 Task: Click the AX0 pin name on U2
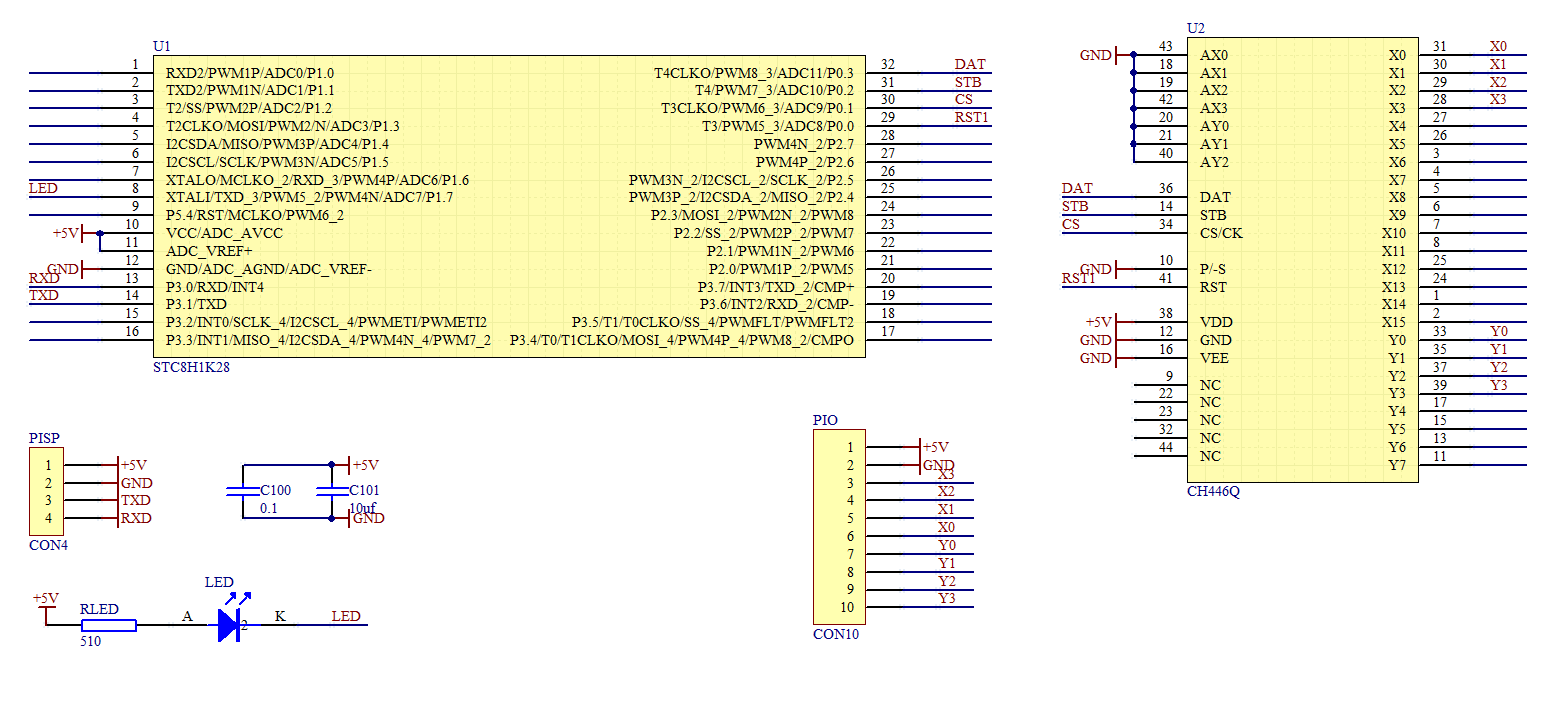click(x=1214, y=55)
